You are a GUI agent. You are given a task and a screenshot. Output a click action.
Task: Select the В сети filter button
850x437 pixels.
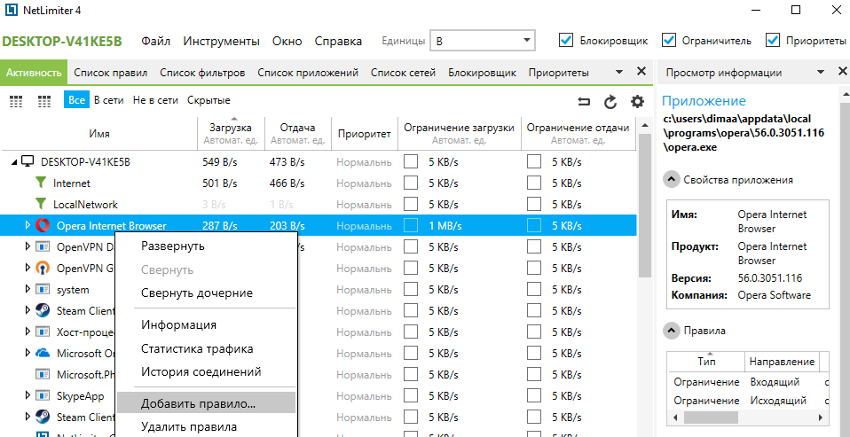[x=109, y=100]
